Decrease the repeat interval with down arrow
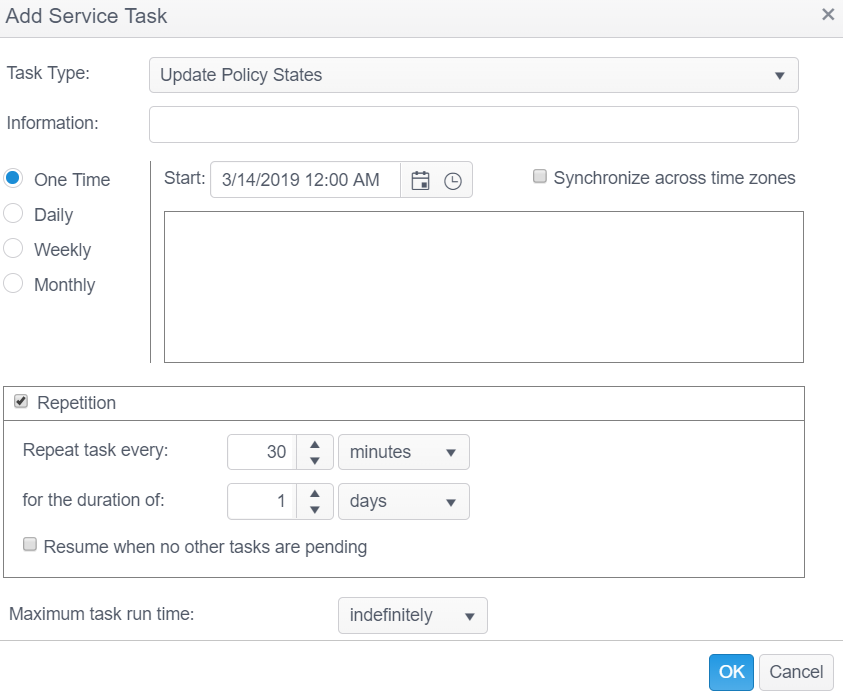Viewport: 843px width, 698px height. 315,461
